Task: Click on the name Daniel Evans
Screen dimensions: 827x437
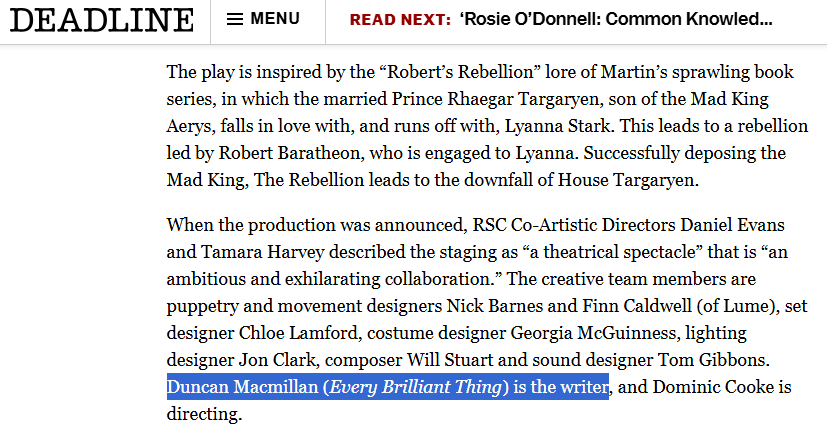Action: [x=733, y=225]
